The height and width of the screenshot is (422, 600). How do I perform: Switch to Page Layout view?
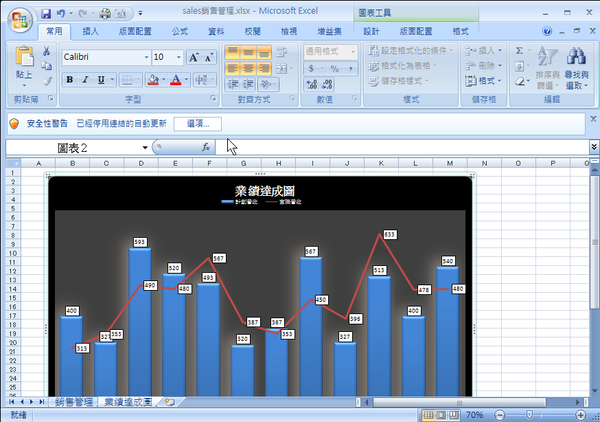click(441, 415)
